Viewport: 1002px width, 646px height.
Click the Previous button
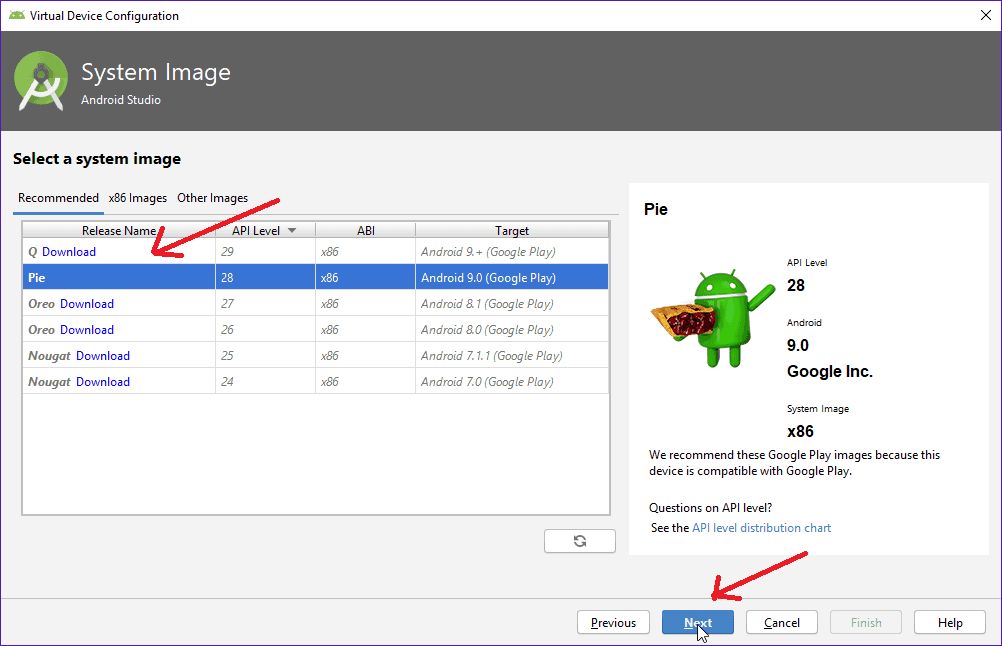pos(613,622)
